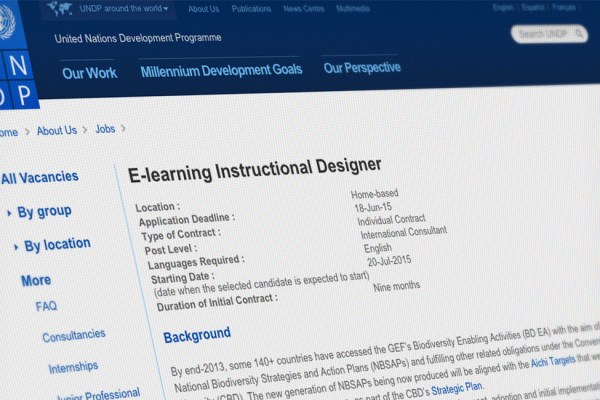Go to Home breadcrumb
This screenshot has width=600, height=400.
(x=8, y=132)
